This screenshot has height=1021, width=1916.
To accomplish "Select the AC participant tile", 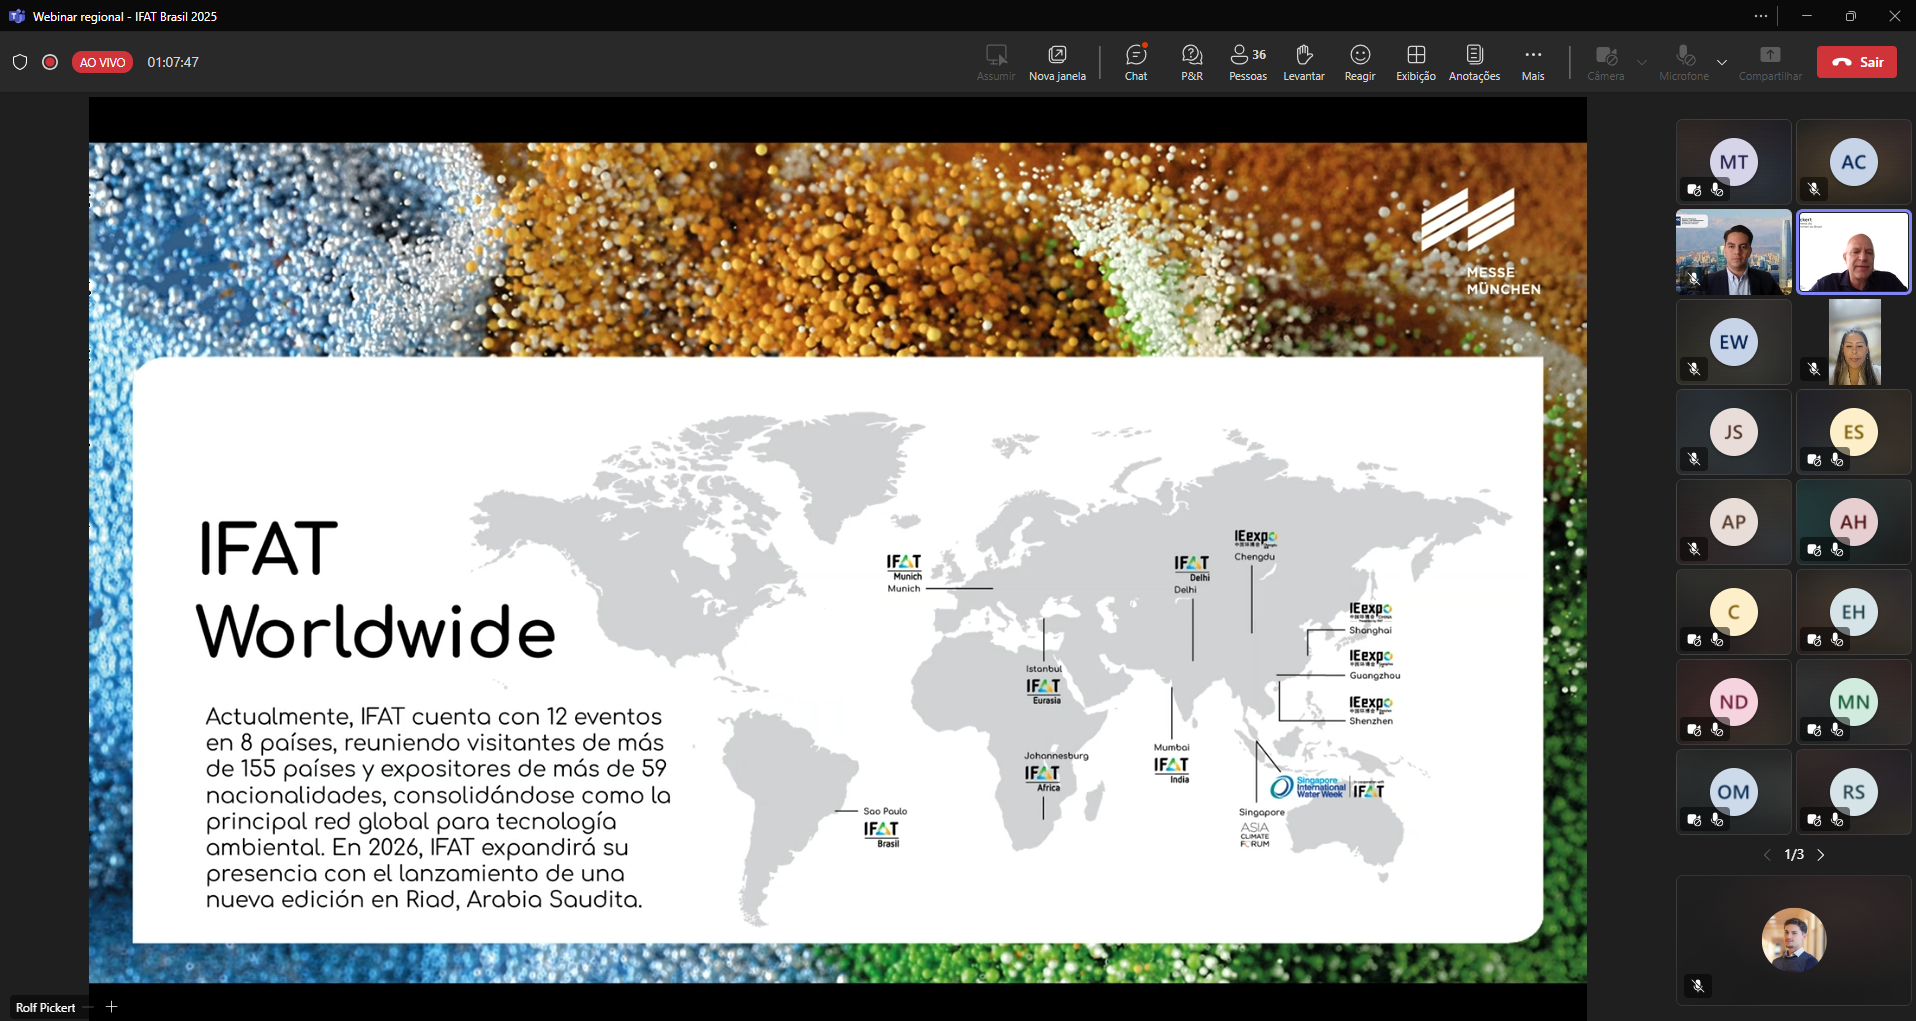I will tap(1854, 162).
